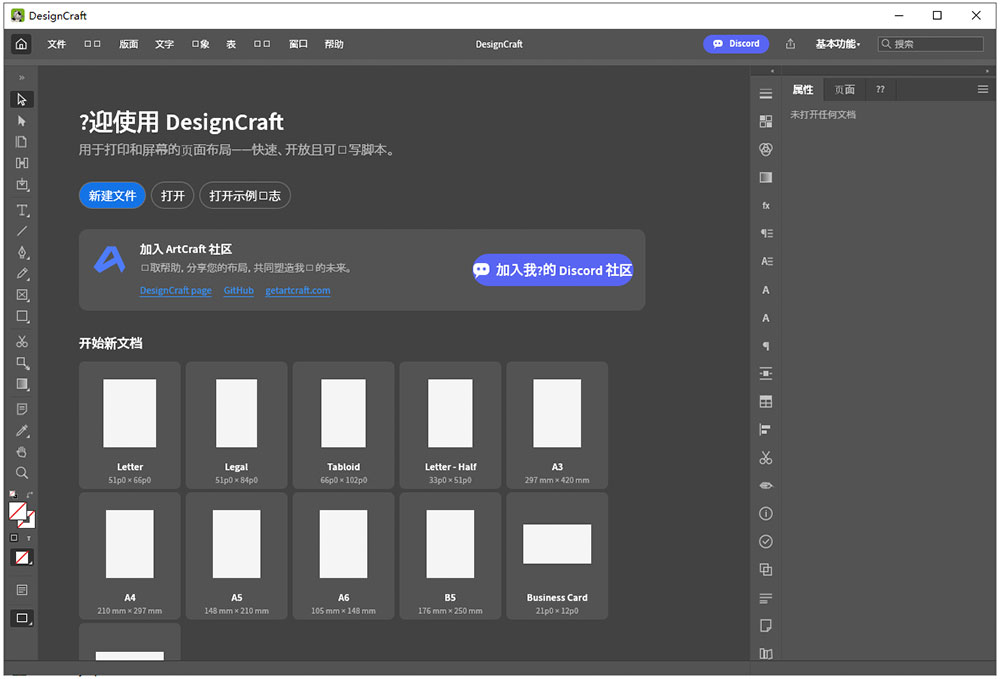The image size is (1000, 679).
Task: Select the Hand tool
Action: pos(22,452)
